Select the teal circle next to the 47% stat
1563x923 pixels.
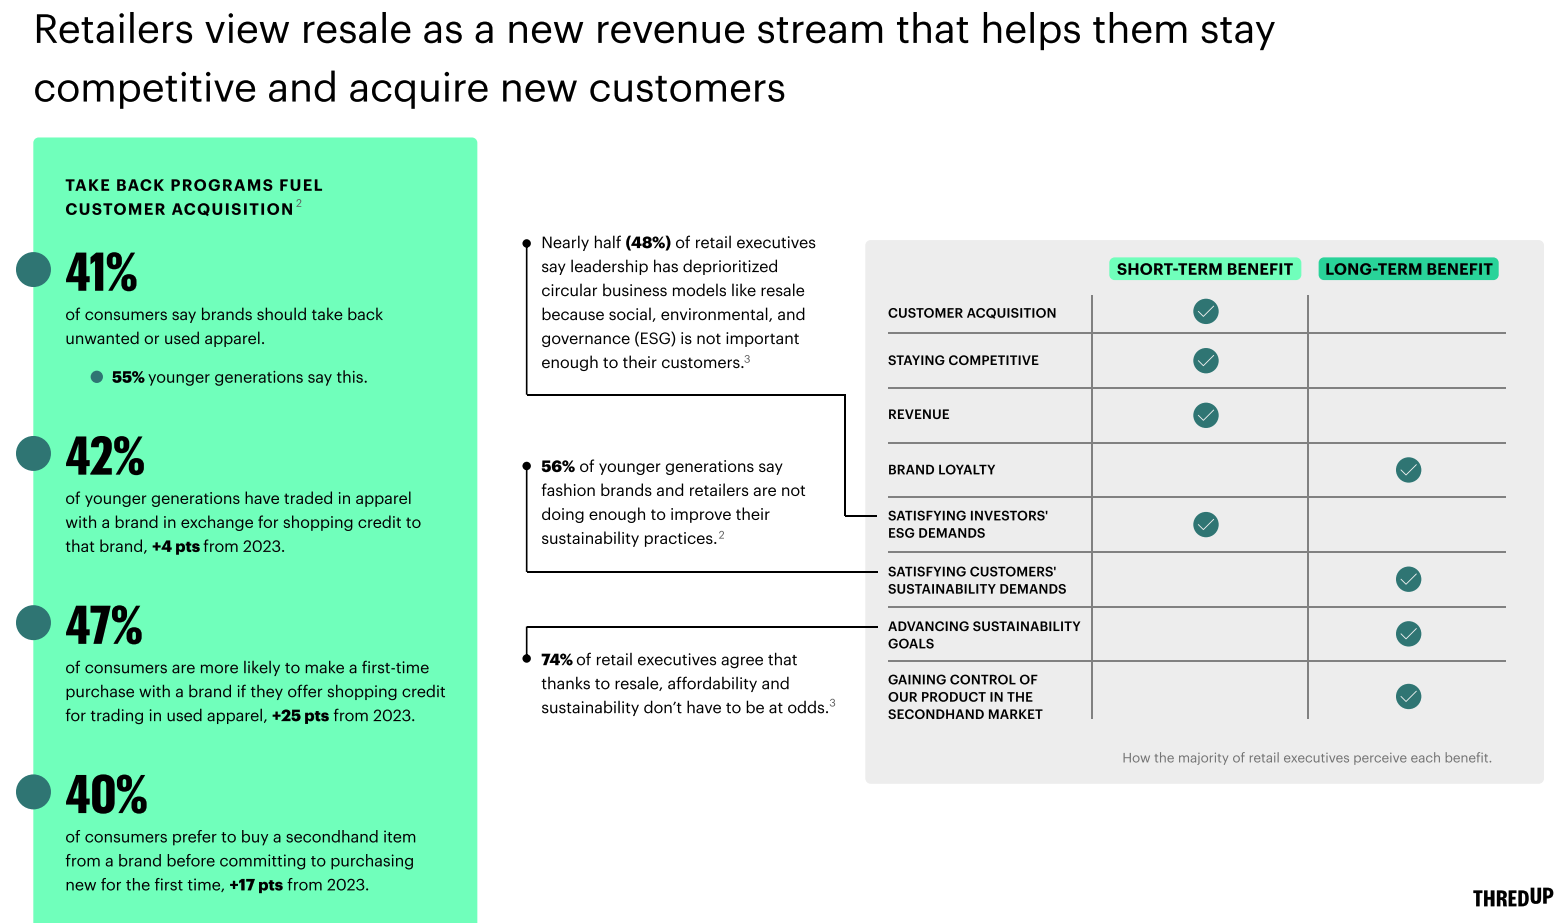tap(34, 622)
